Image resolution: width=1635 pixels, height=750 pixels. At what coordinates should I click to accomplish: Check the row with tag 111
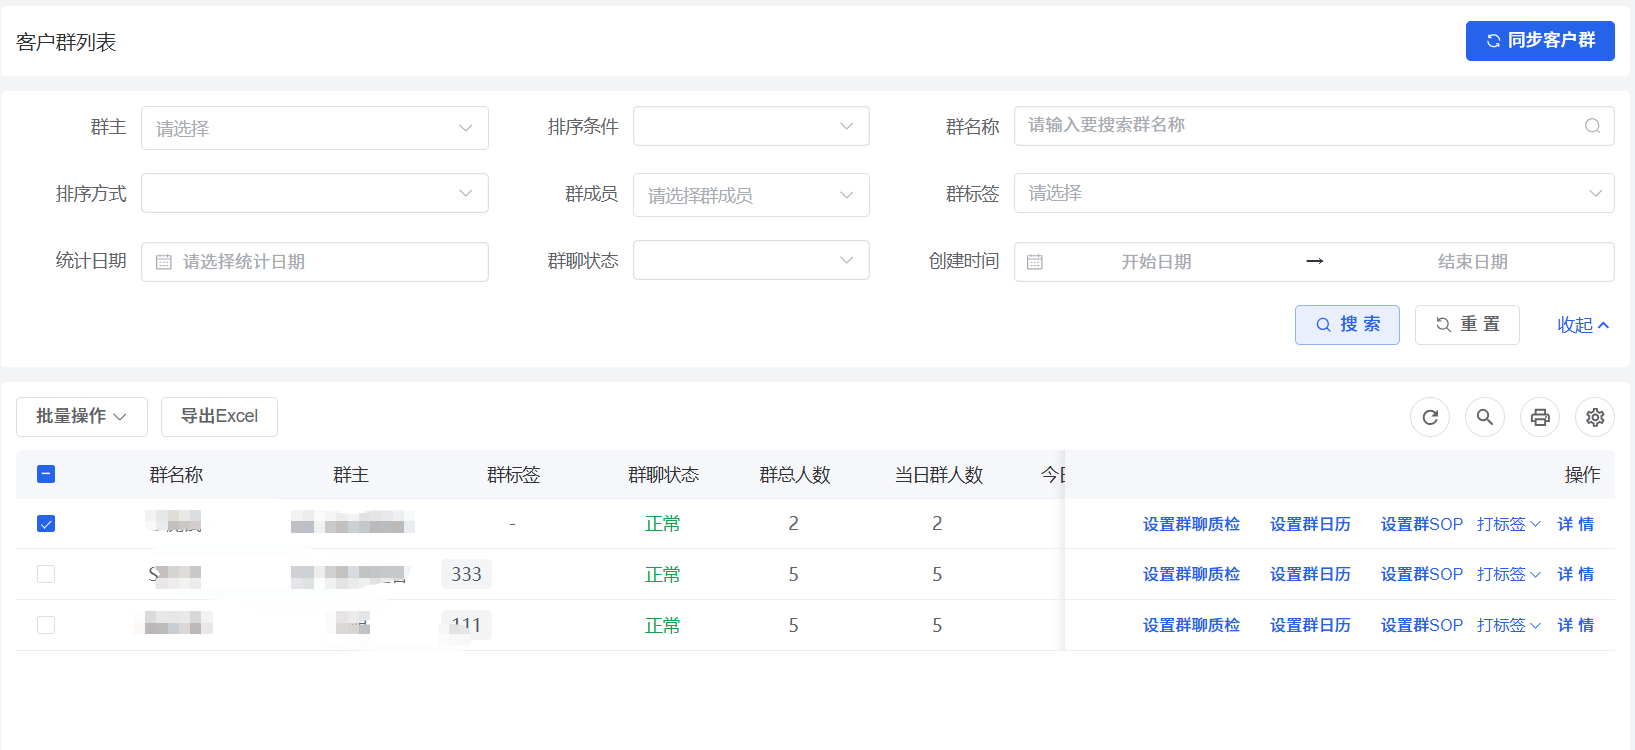coord(46,625)
